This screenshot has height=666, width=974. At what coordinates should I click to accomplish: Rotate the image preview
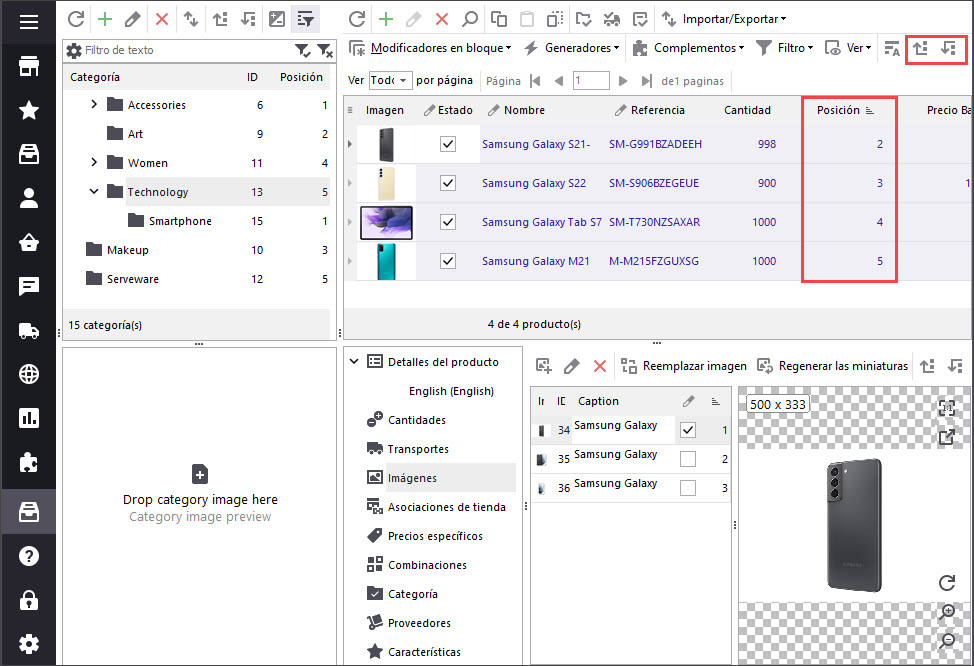click(947, 583)
